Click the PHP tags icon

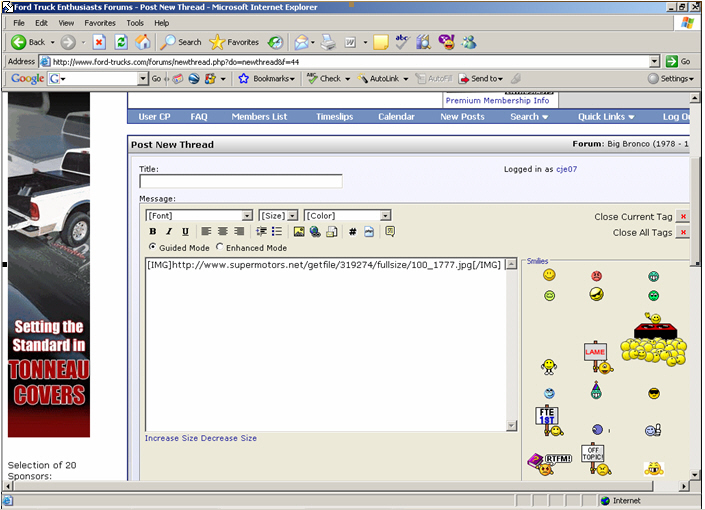369,232
